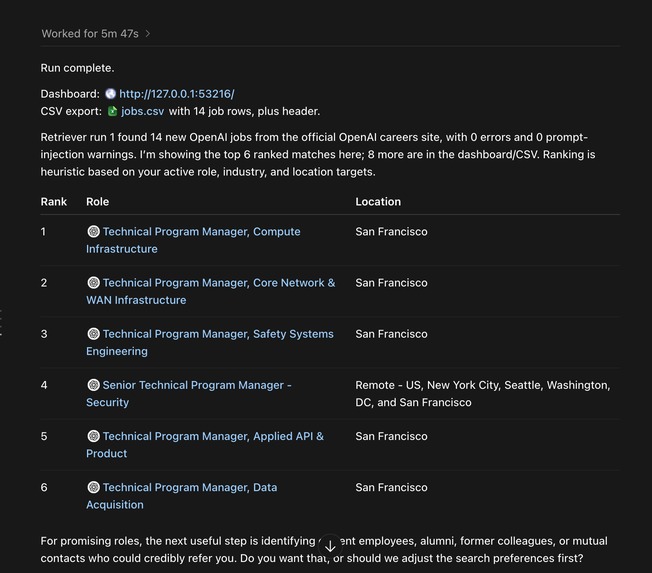Expand the "Worked for 5m 47s" chevron

pyautogui.click(x=148, y=34)
